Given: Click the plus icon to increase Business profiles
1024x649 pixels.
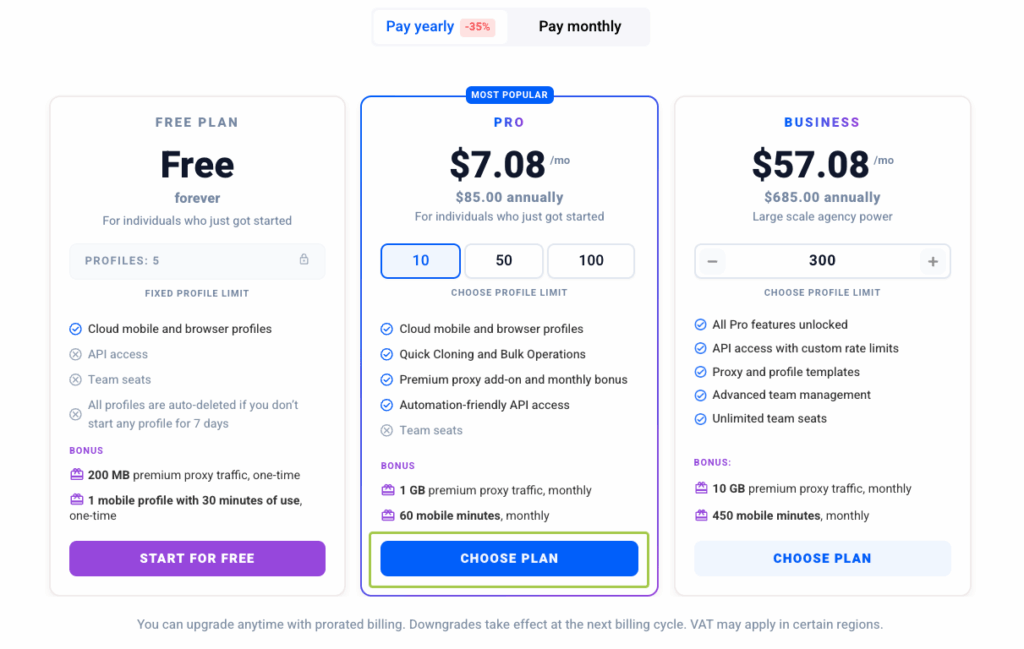Looking at the screenshot, I should (x=933, y=261).
